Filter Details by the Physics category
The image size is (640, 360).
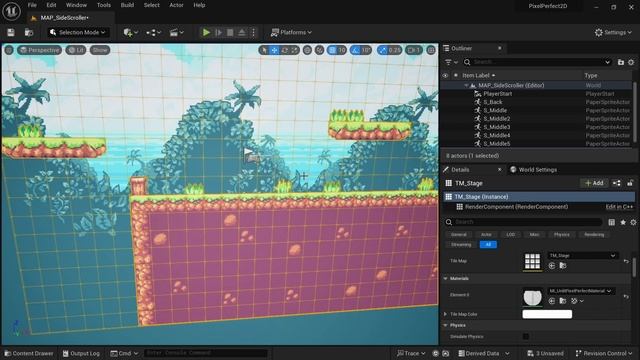tap(562, 235)
